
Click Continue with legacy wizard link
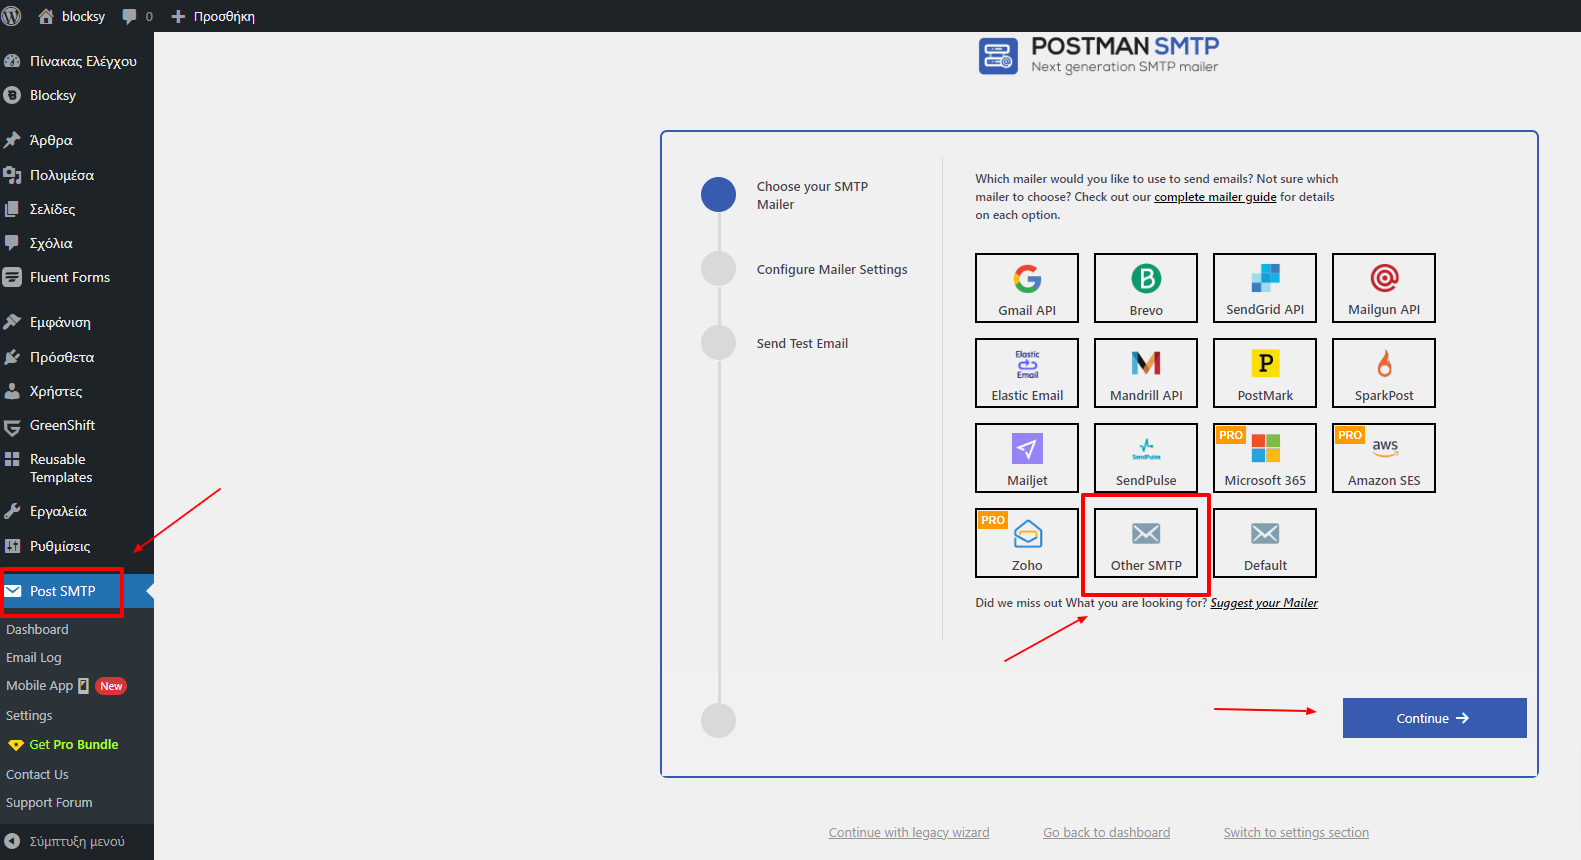(909, 832)
